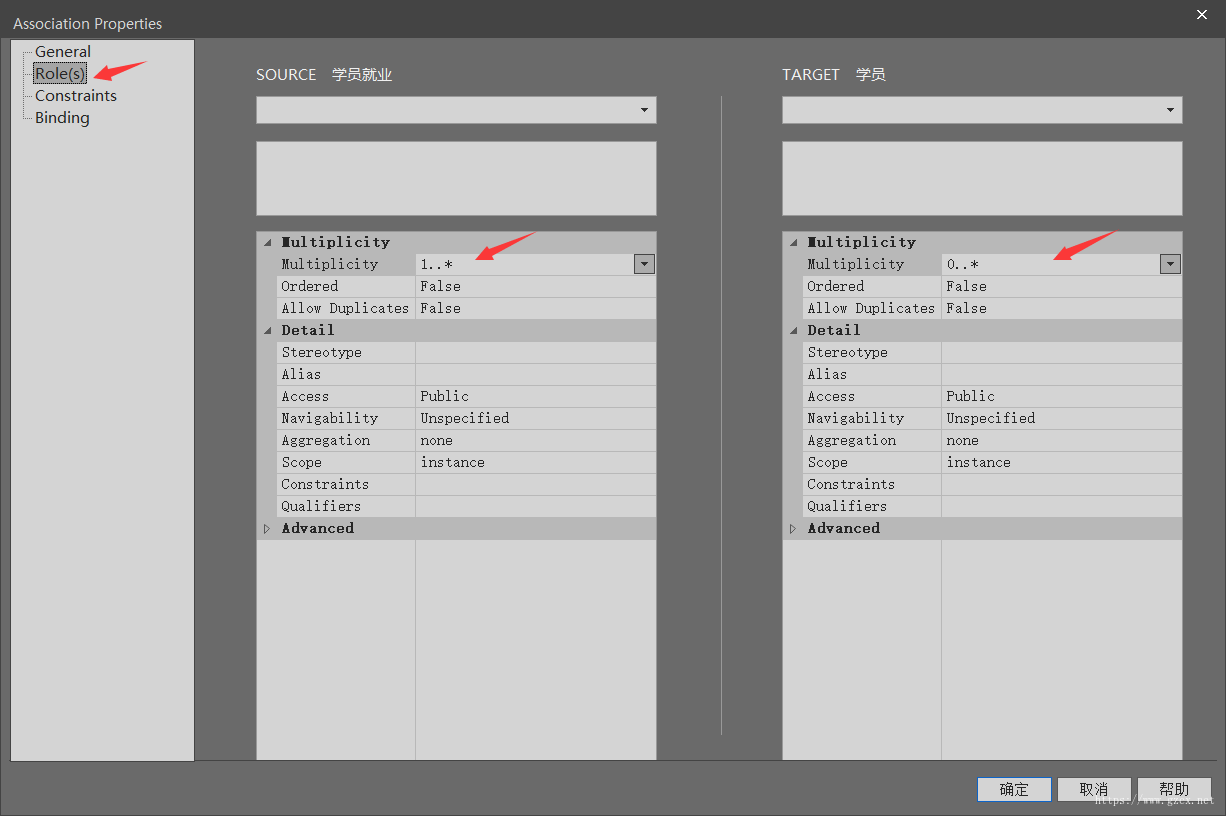Expand the target Advanced section
Viewport: 1226px width, 816px height.
pos(793,528)
